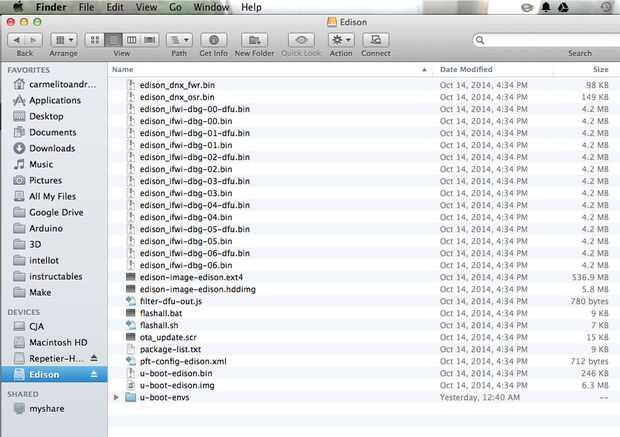Open the intellot folder in sidebar
This screenshot has width=620, height=437.
point(54,260)
